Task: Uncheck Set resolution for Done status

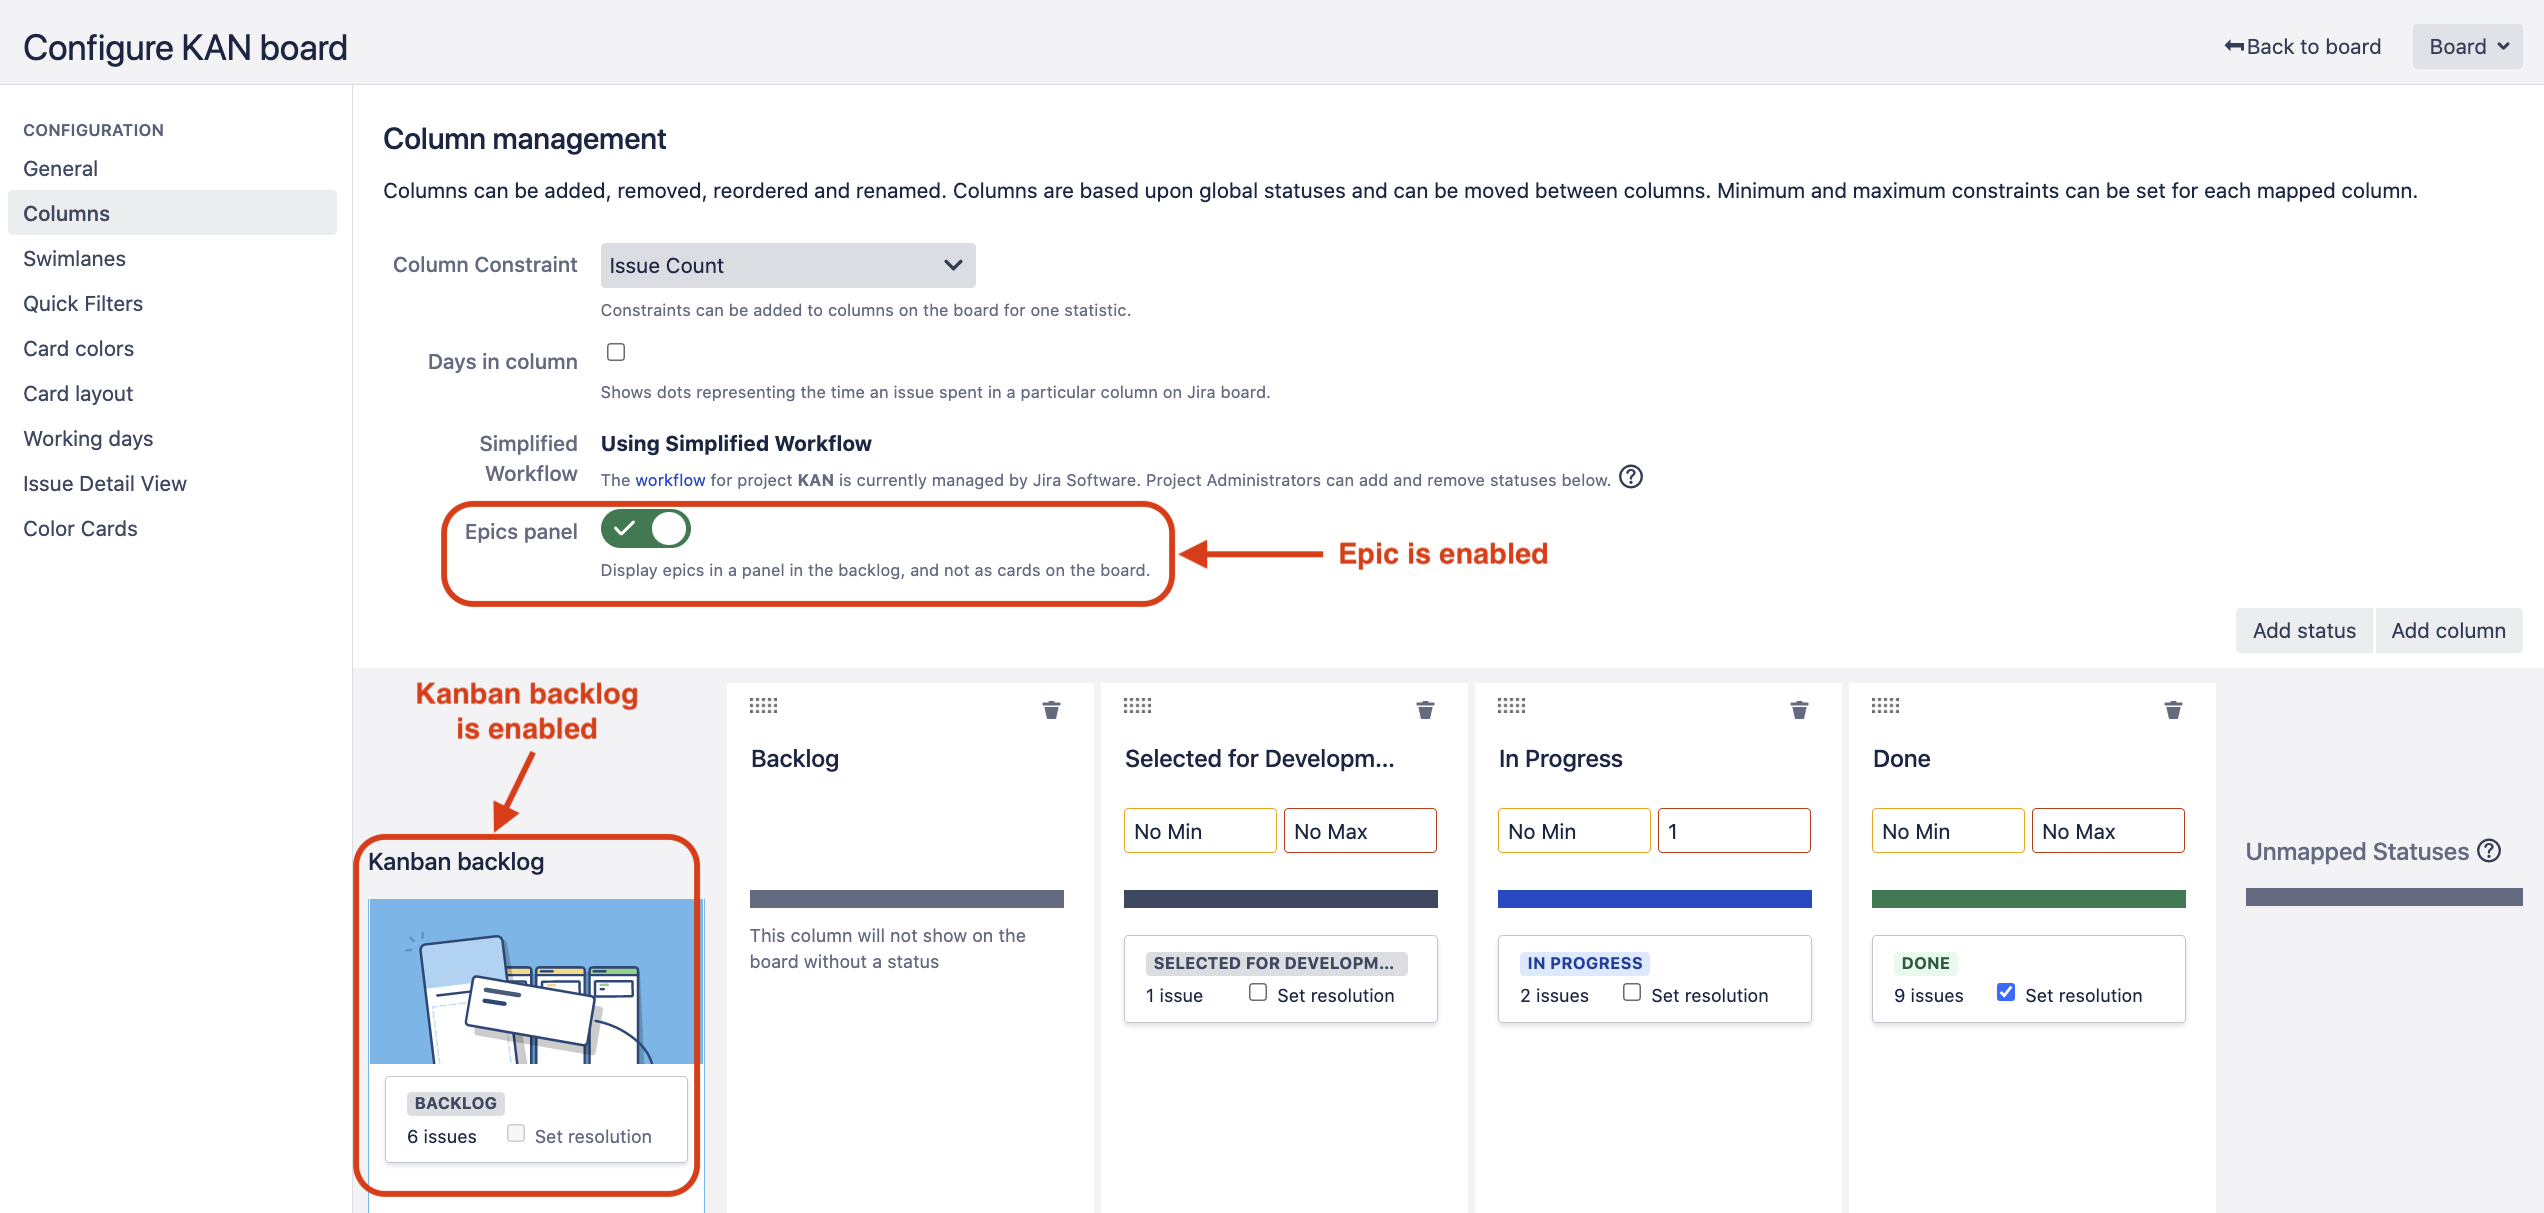Action: (x=2006, y=992)
